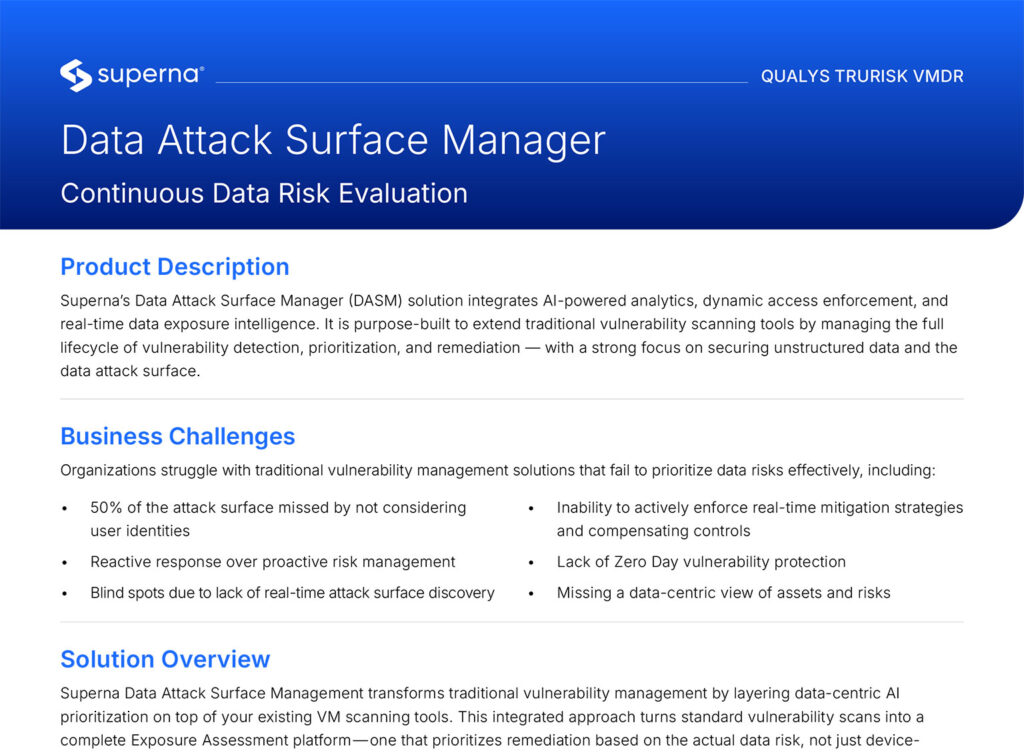This screenshot has height=755, width=1024.
Task: Click the registered trademark symbol beside Superna
Action: pos(204,68)
